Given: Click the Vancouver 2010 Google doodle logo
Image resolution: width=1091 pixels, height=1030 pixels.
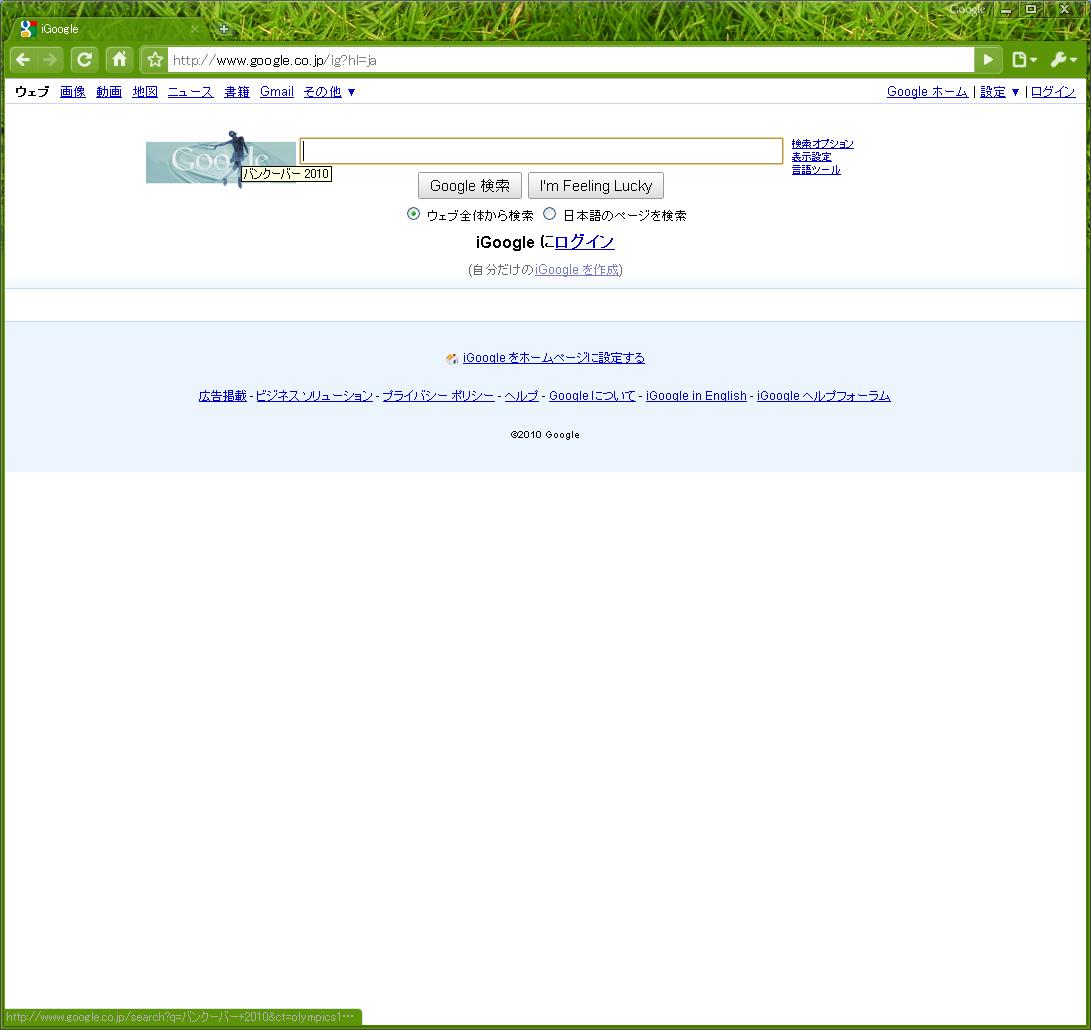Looking at the screenshot, I should pyautogui.click(x=221, y=160).
